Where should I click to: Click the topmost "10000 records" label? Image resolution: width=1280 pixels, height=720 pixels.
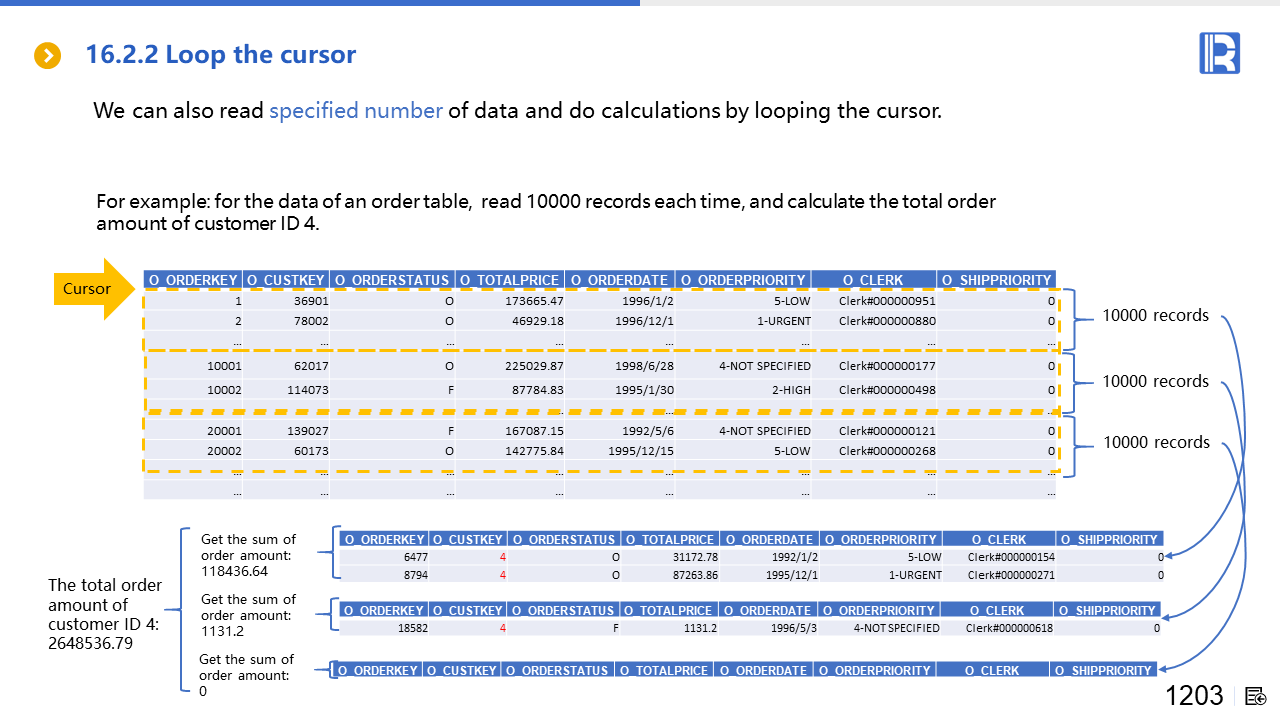[1155, 316]
